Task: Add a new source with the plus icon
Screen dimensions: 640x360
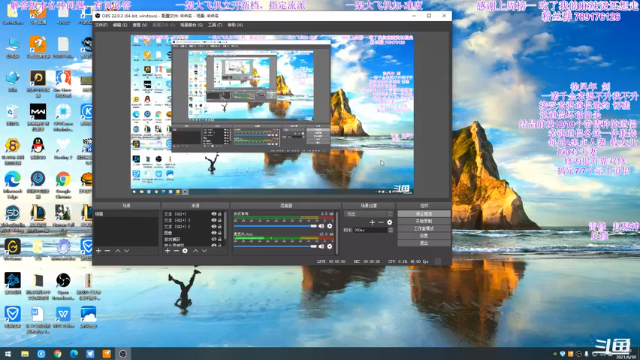Action: (x=167, y=251)
